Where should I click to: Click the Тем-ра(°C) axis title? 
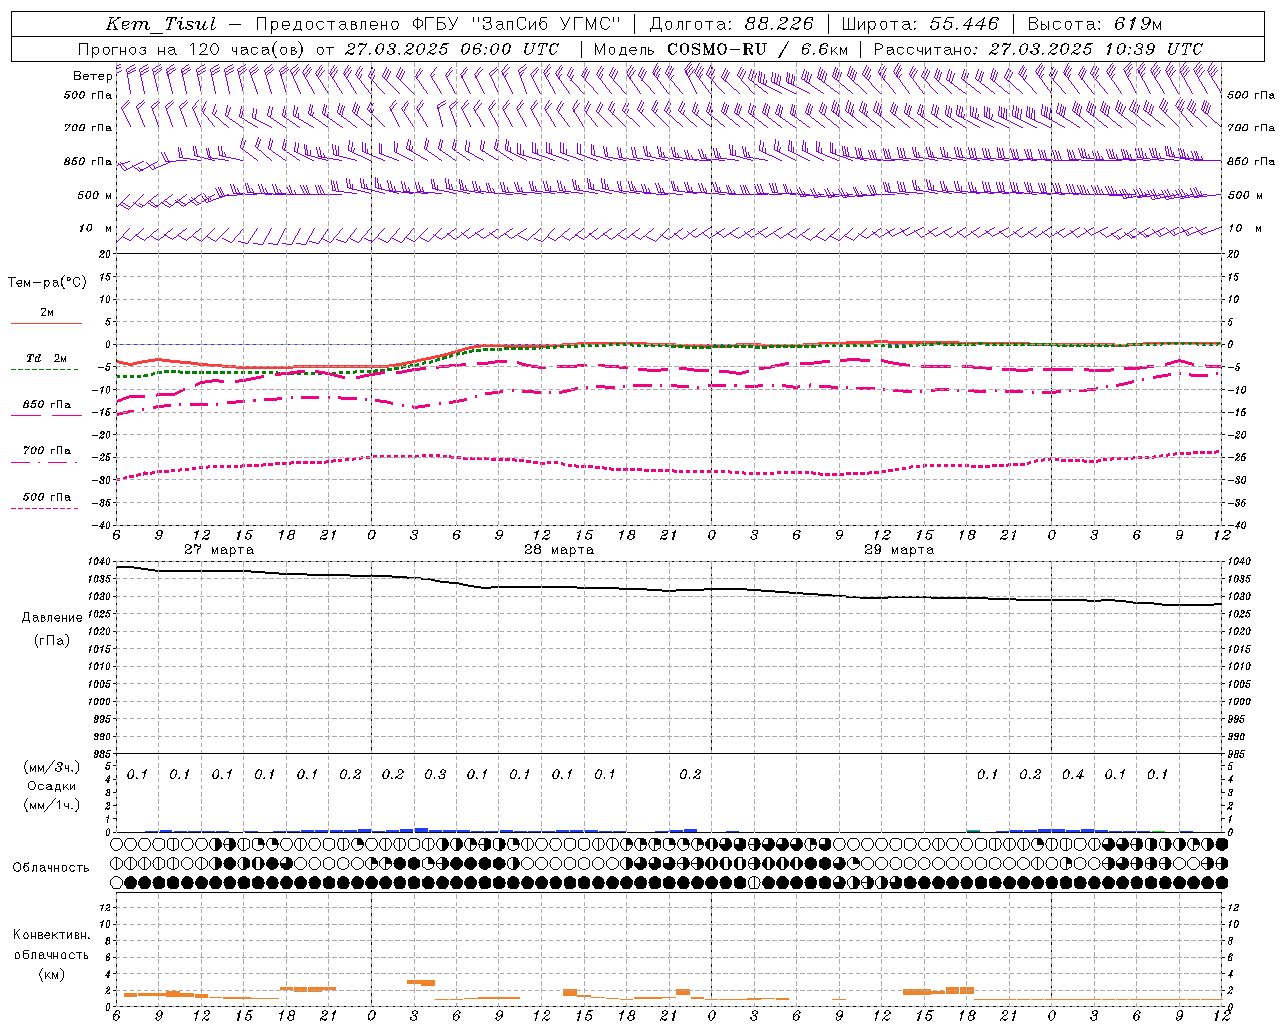pos(47,283)
